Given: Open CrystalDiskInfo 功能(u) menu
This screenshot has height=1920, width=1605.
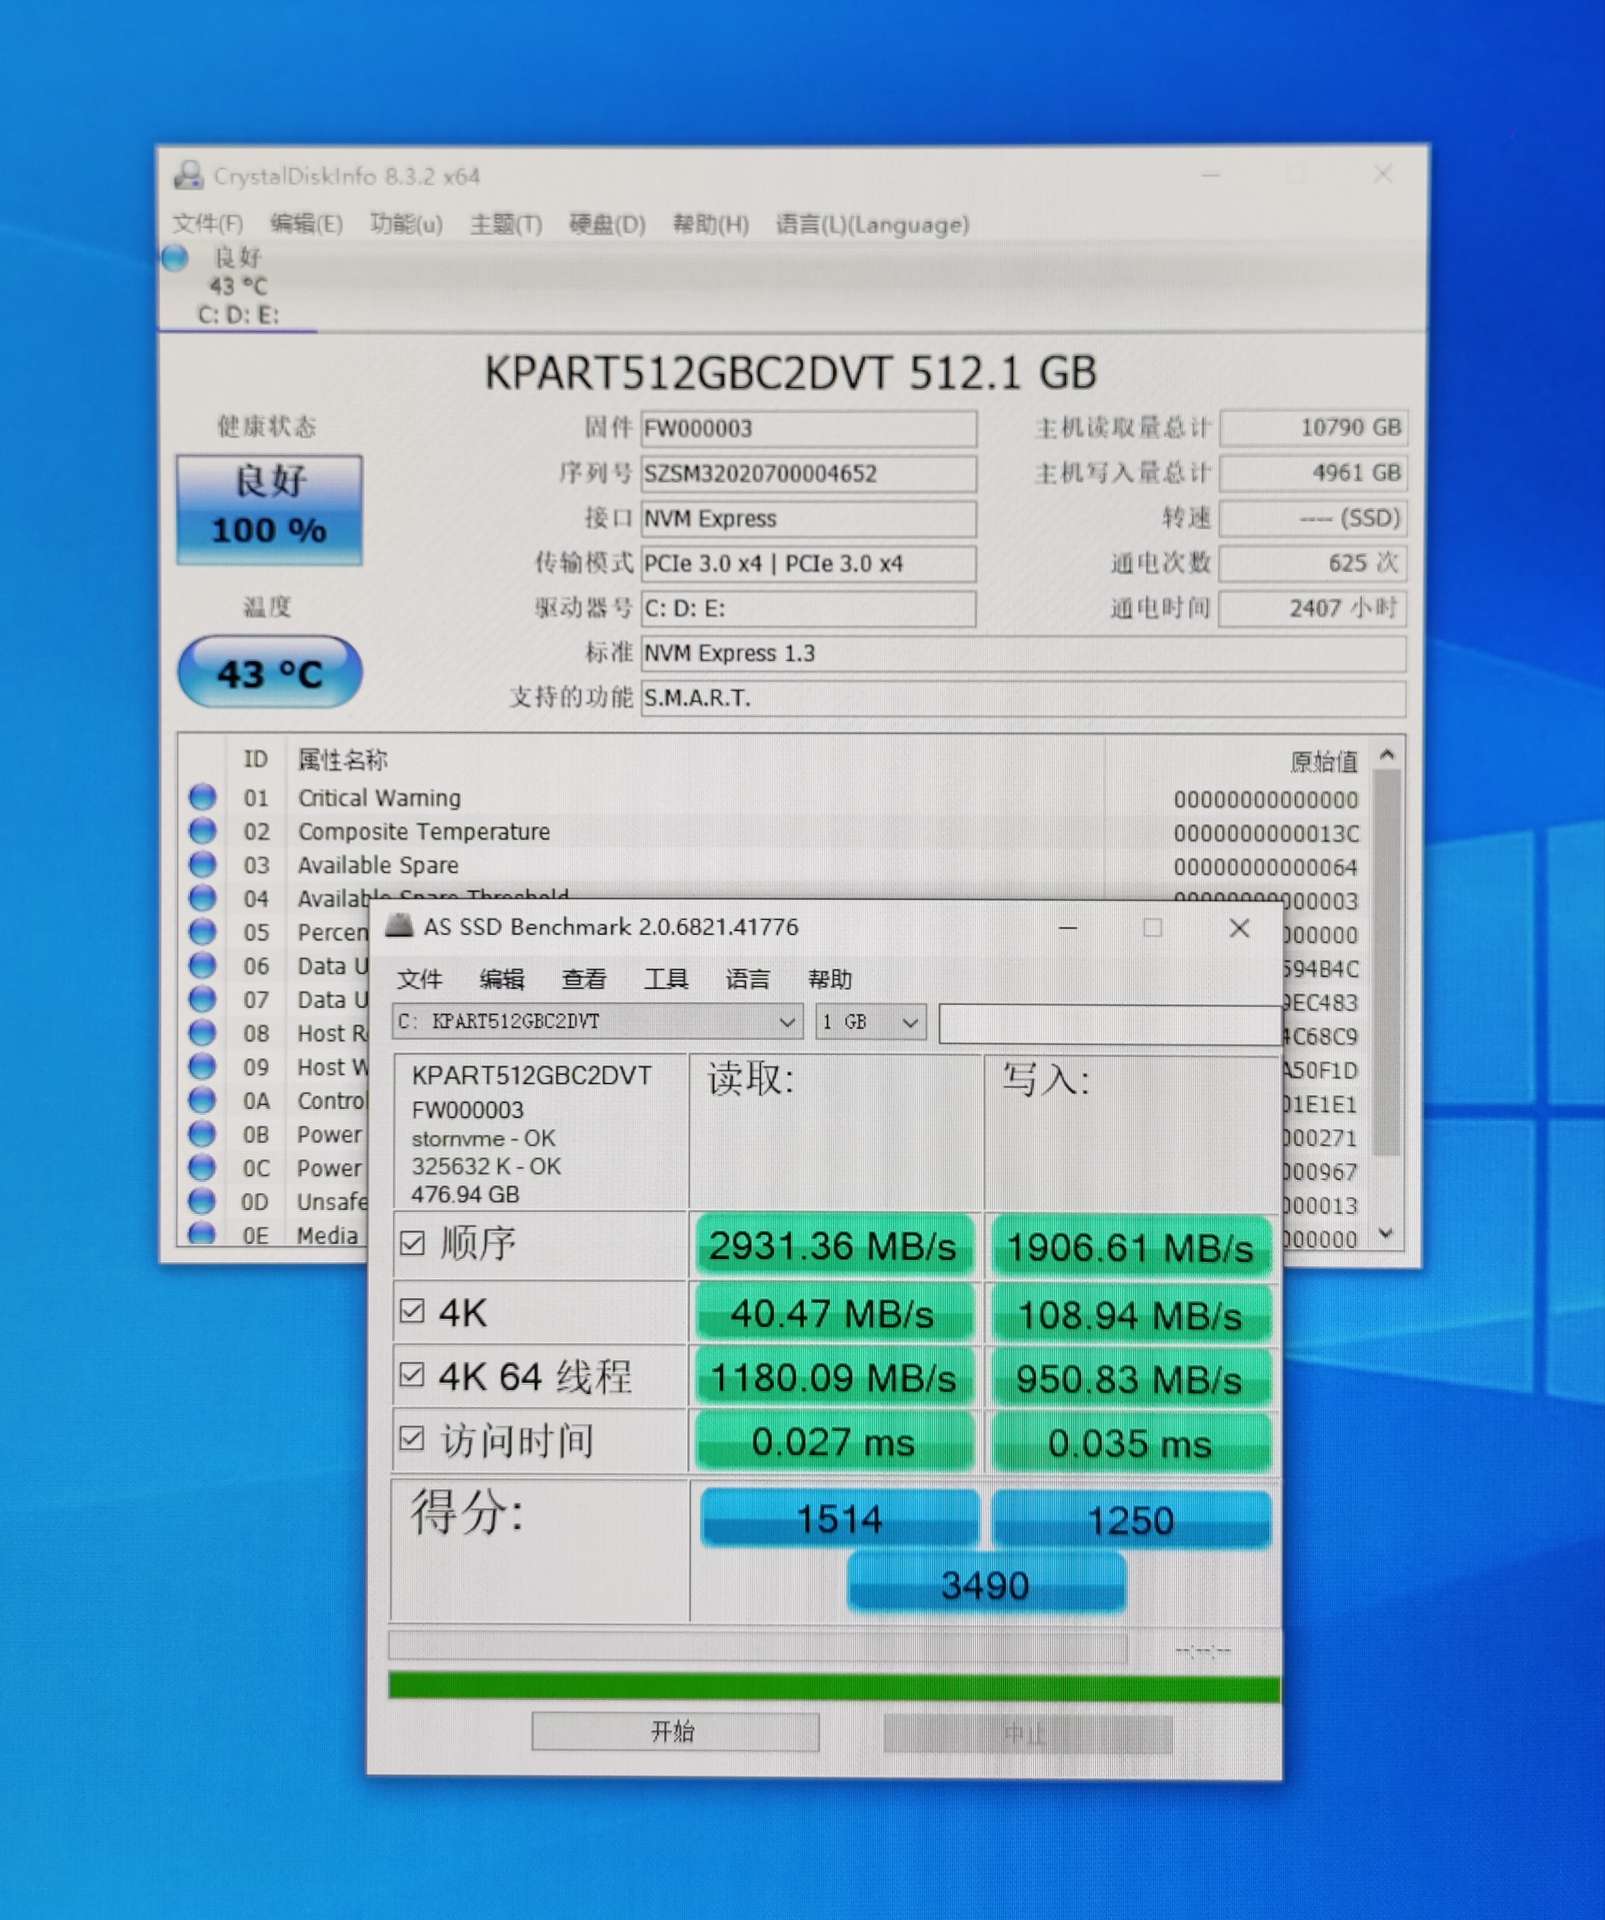Looking at the screenshot, I should click(406, 223).
